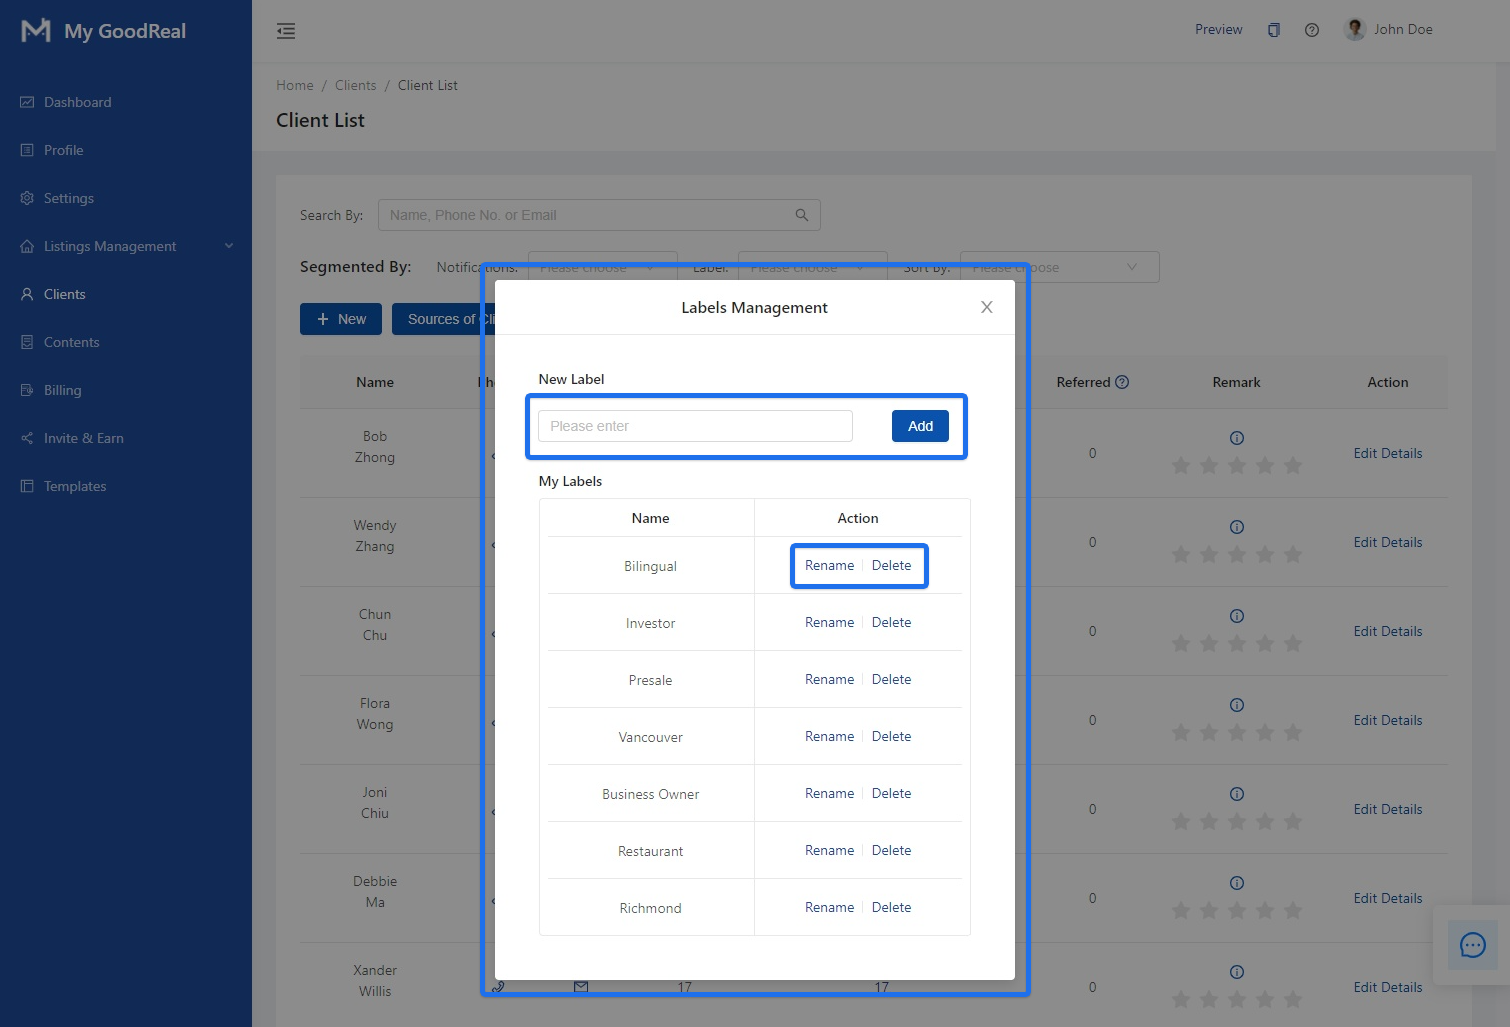Image resolution: width=1510 pixels, height=1027 pixels.
Task: Click the copy icon next to Preview
Action: pos(1273,30)
